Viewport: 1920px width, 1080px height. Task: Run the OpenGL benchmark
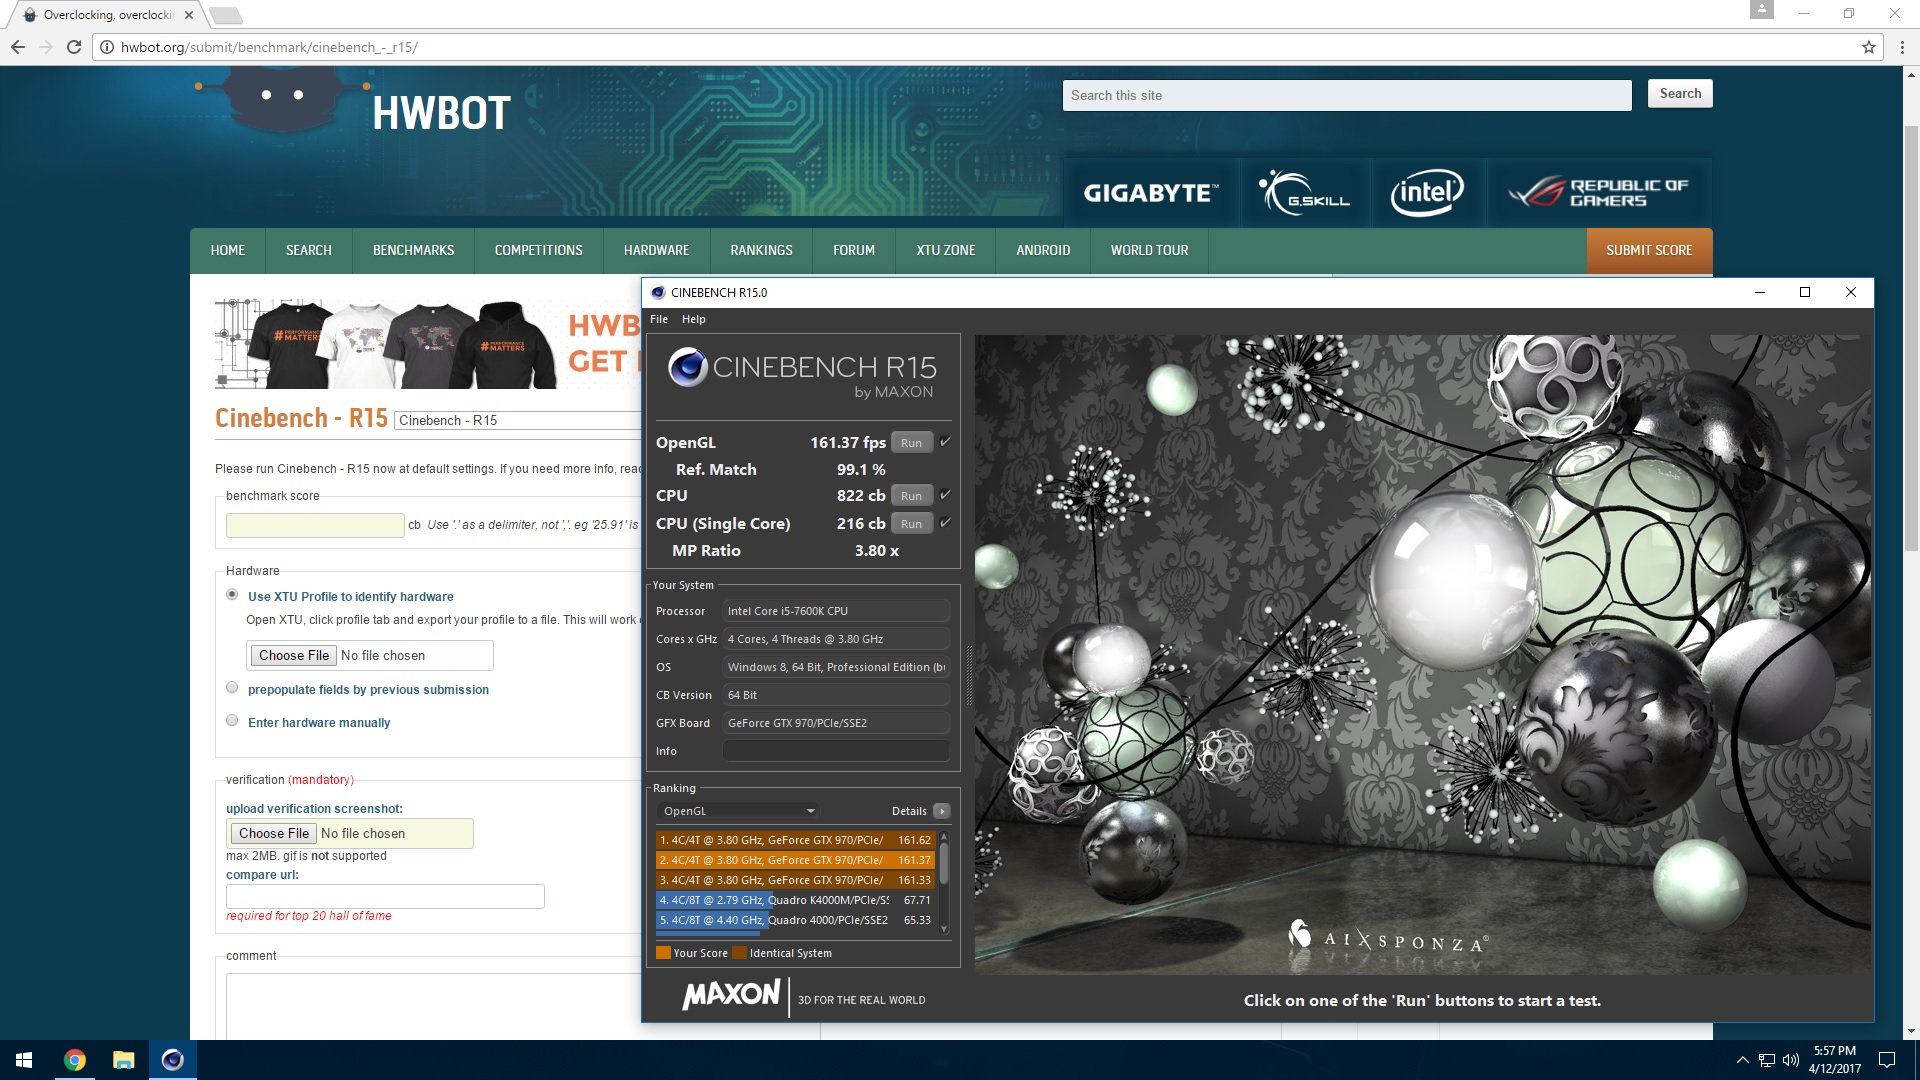click(911, 443)
